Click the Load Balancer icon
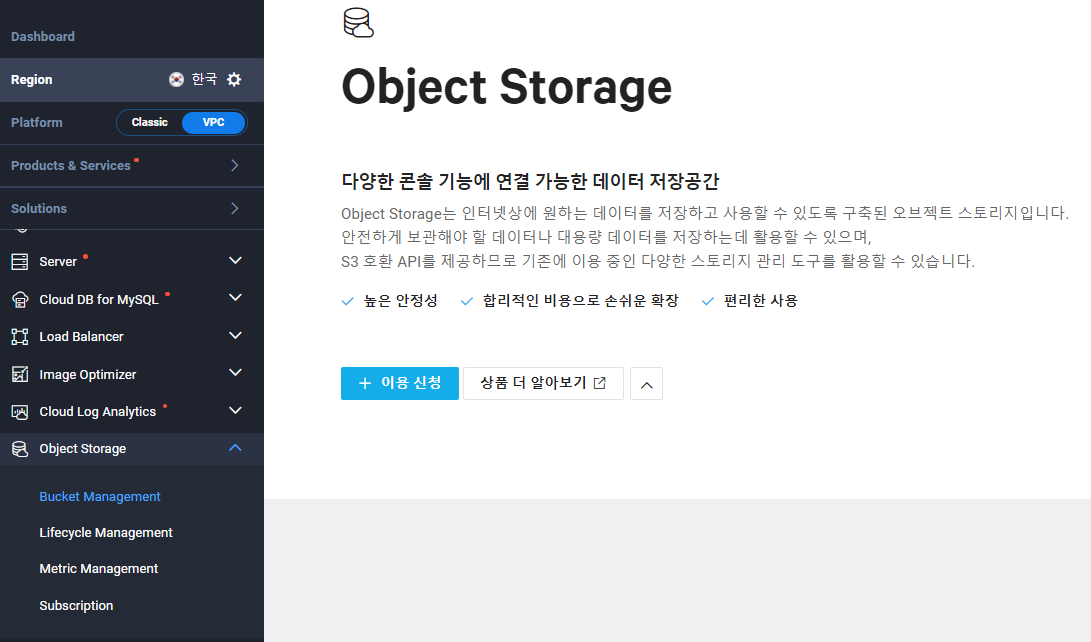Viewport: 1091px width, 642px height. (x=19, y=337)
